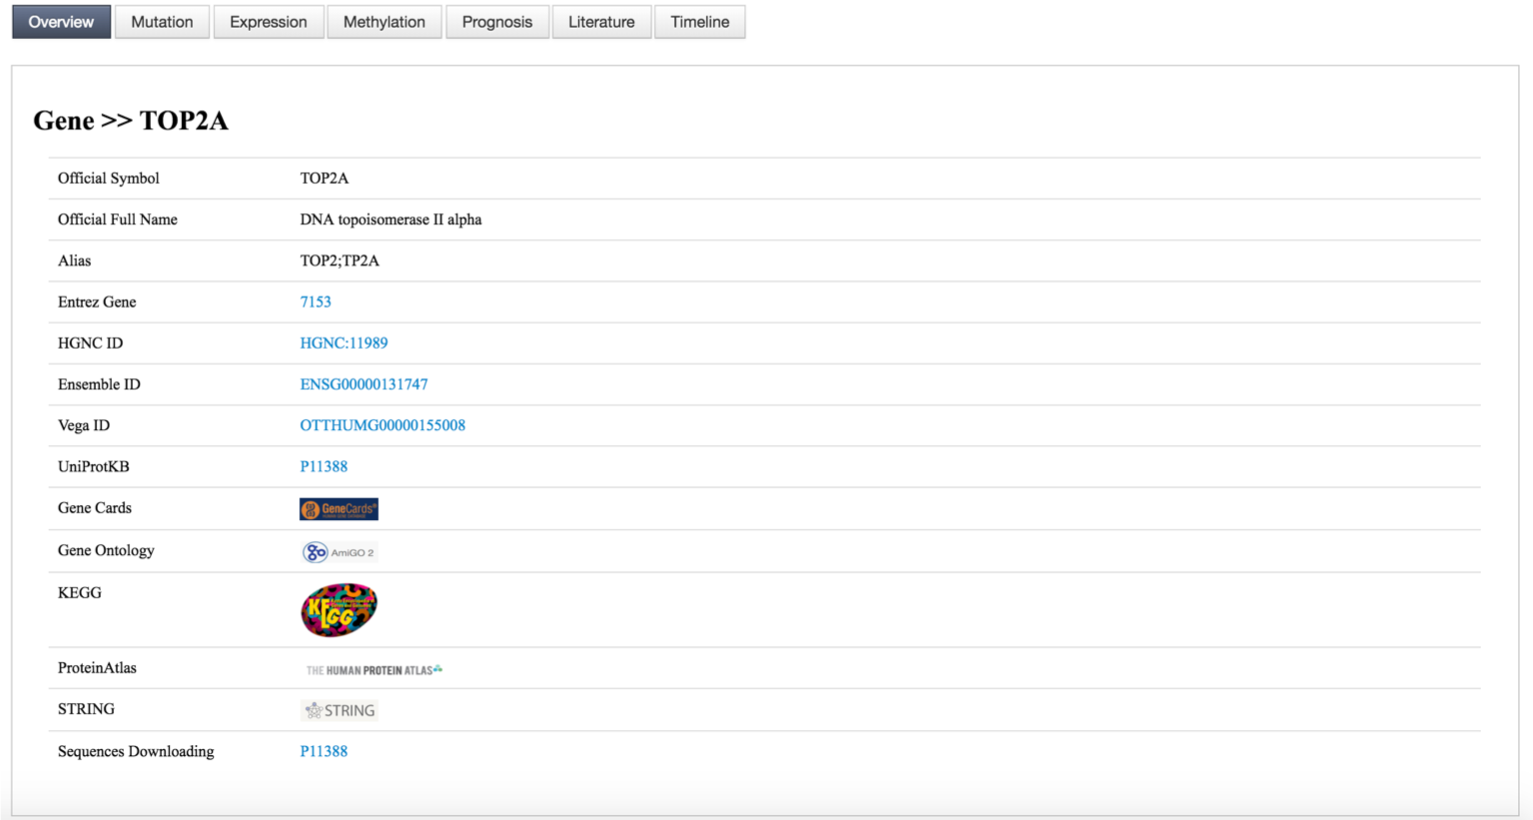
Task: Switch to the Mutation tab
Action: (162, 22)
